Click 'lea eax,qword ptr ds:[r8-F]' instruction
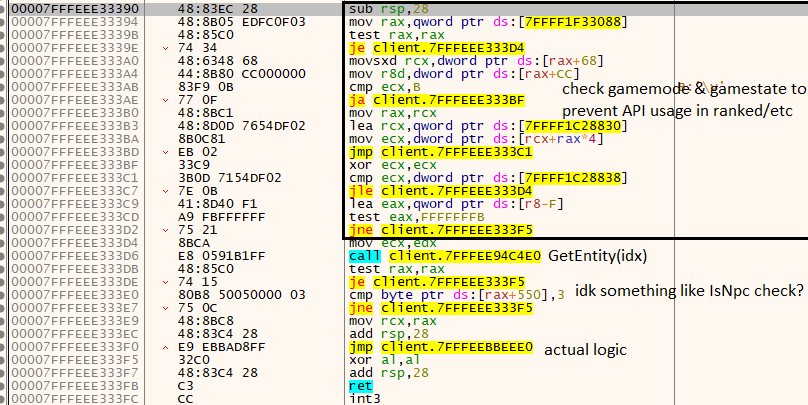This screenshot has height=405, width=808. click(456, 204)
